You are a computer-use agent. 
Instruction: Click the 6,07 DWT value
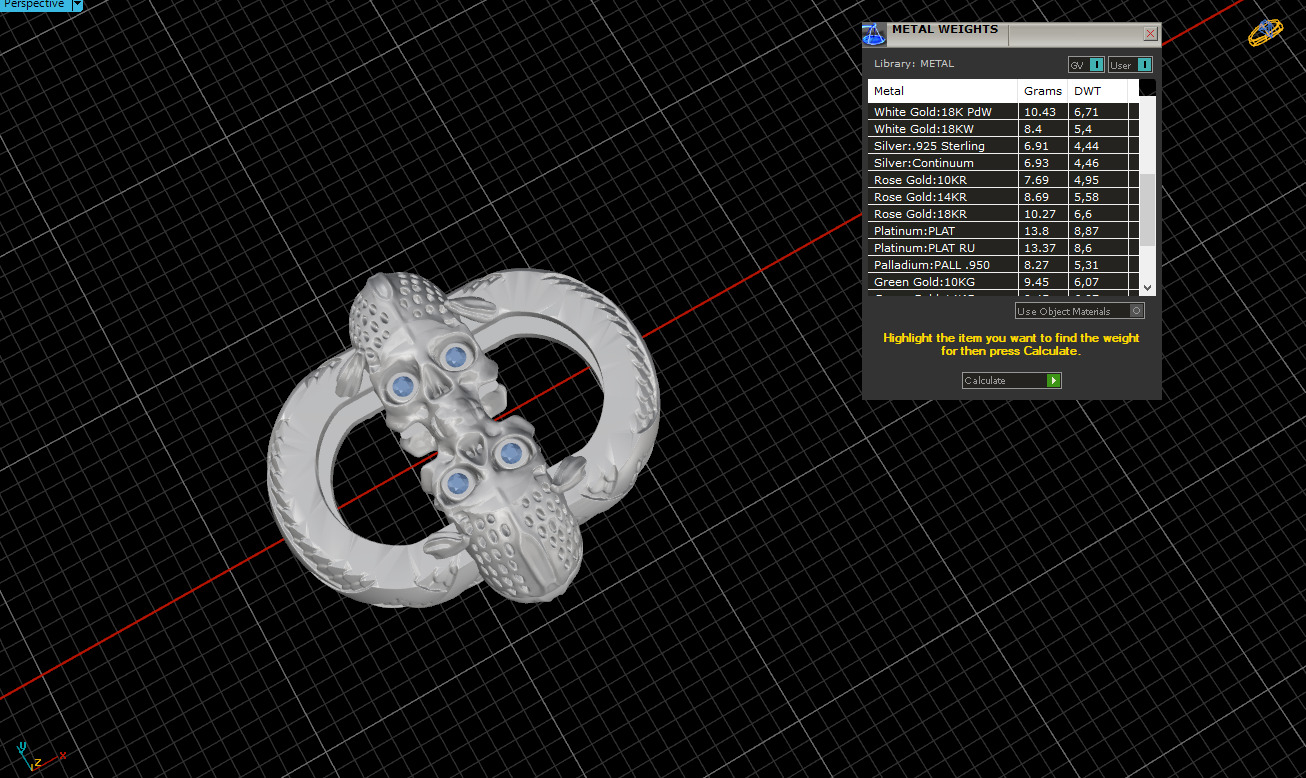[1086, 282]
